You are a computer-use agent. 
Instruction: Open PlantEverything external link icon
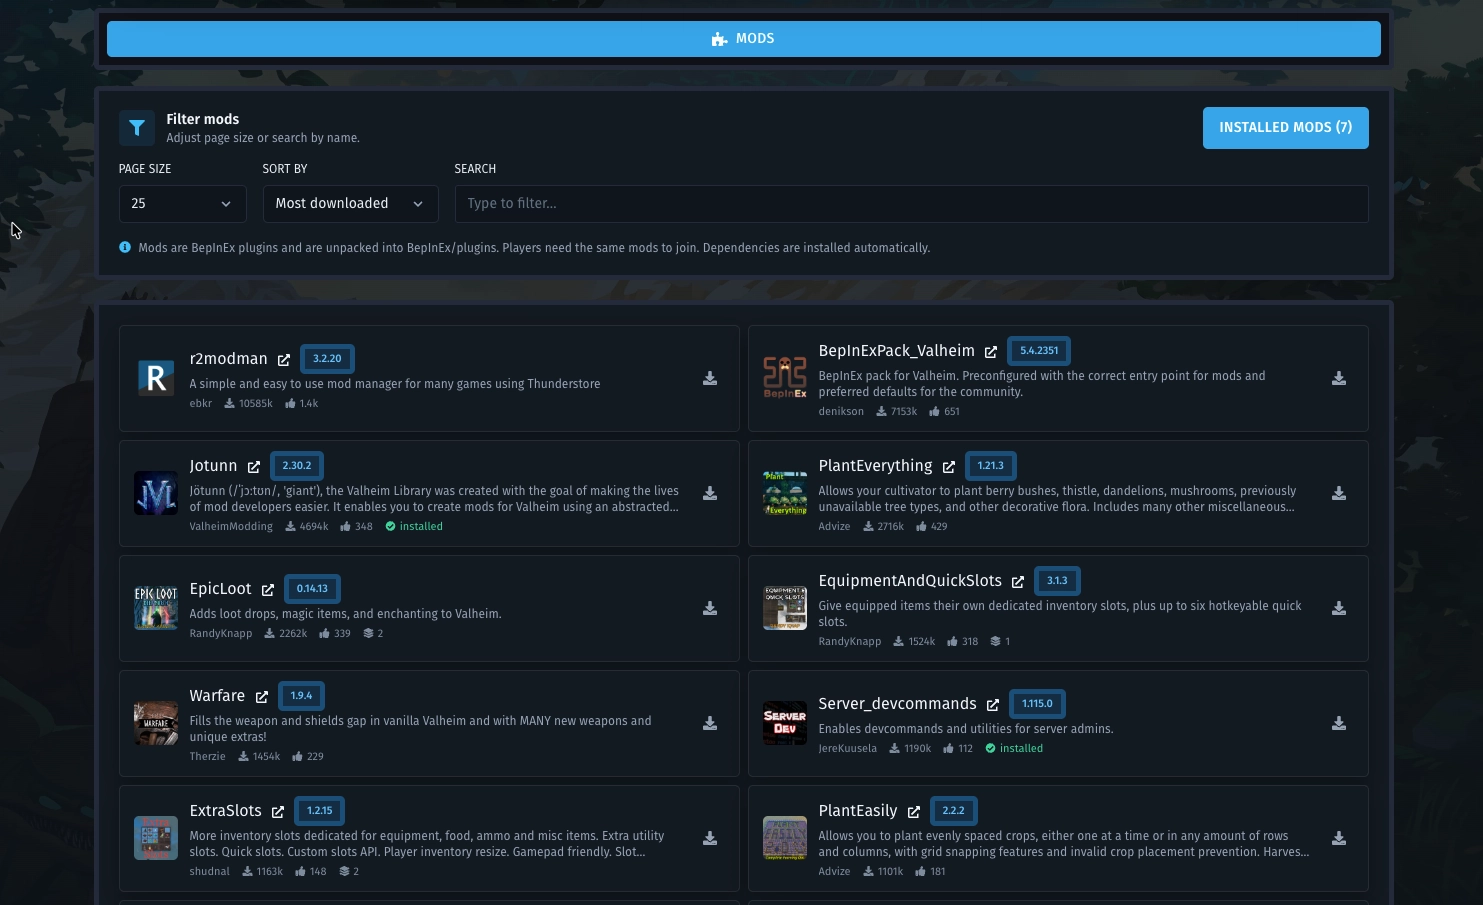coord(949,466)
